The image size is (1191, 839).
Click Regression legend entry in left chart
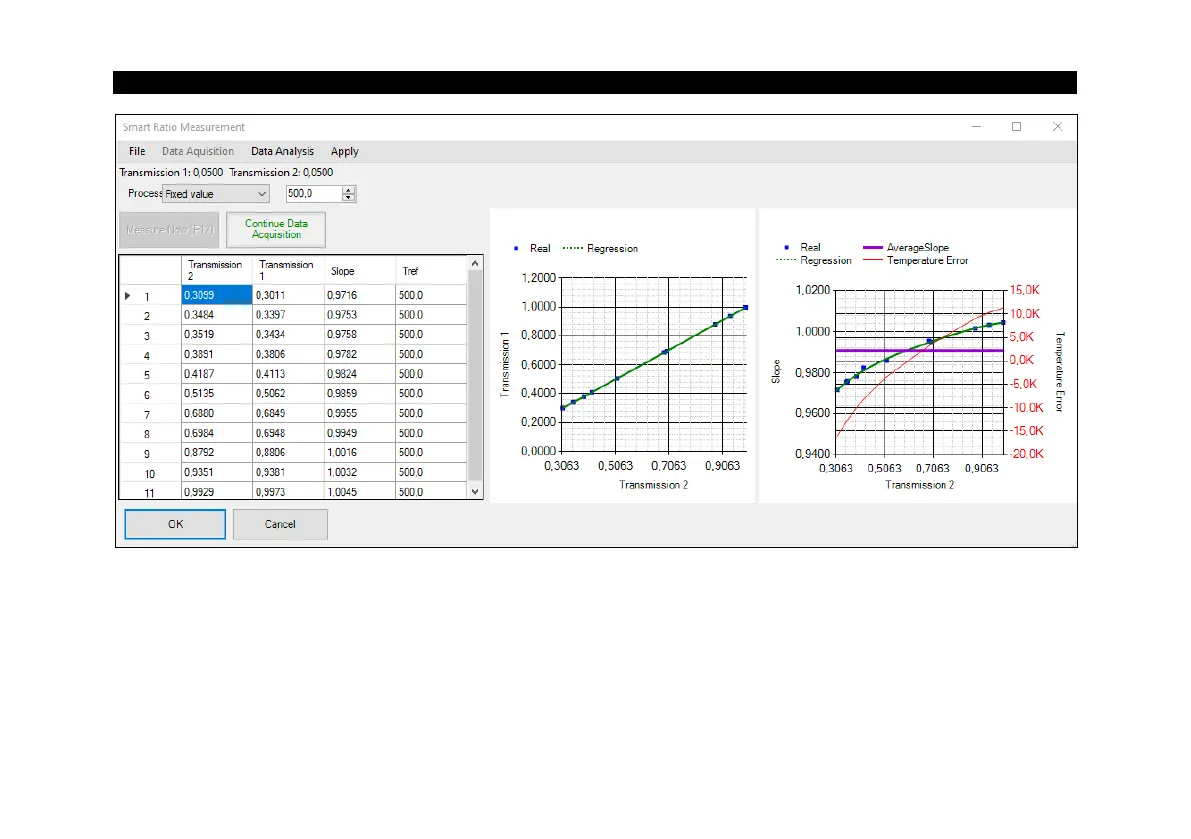click(x=601, y=248)
